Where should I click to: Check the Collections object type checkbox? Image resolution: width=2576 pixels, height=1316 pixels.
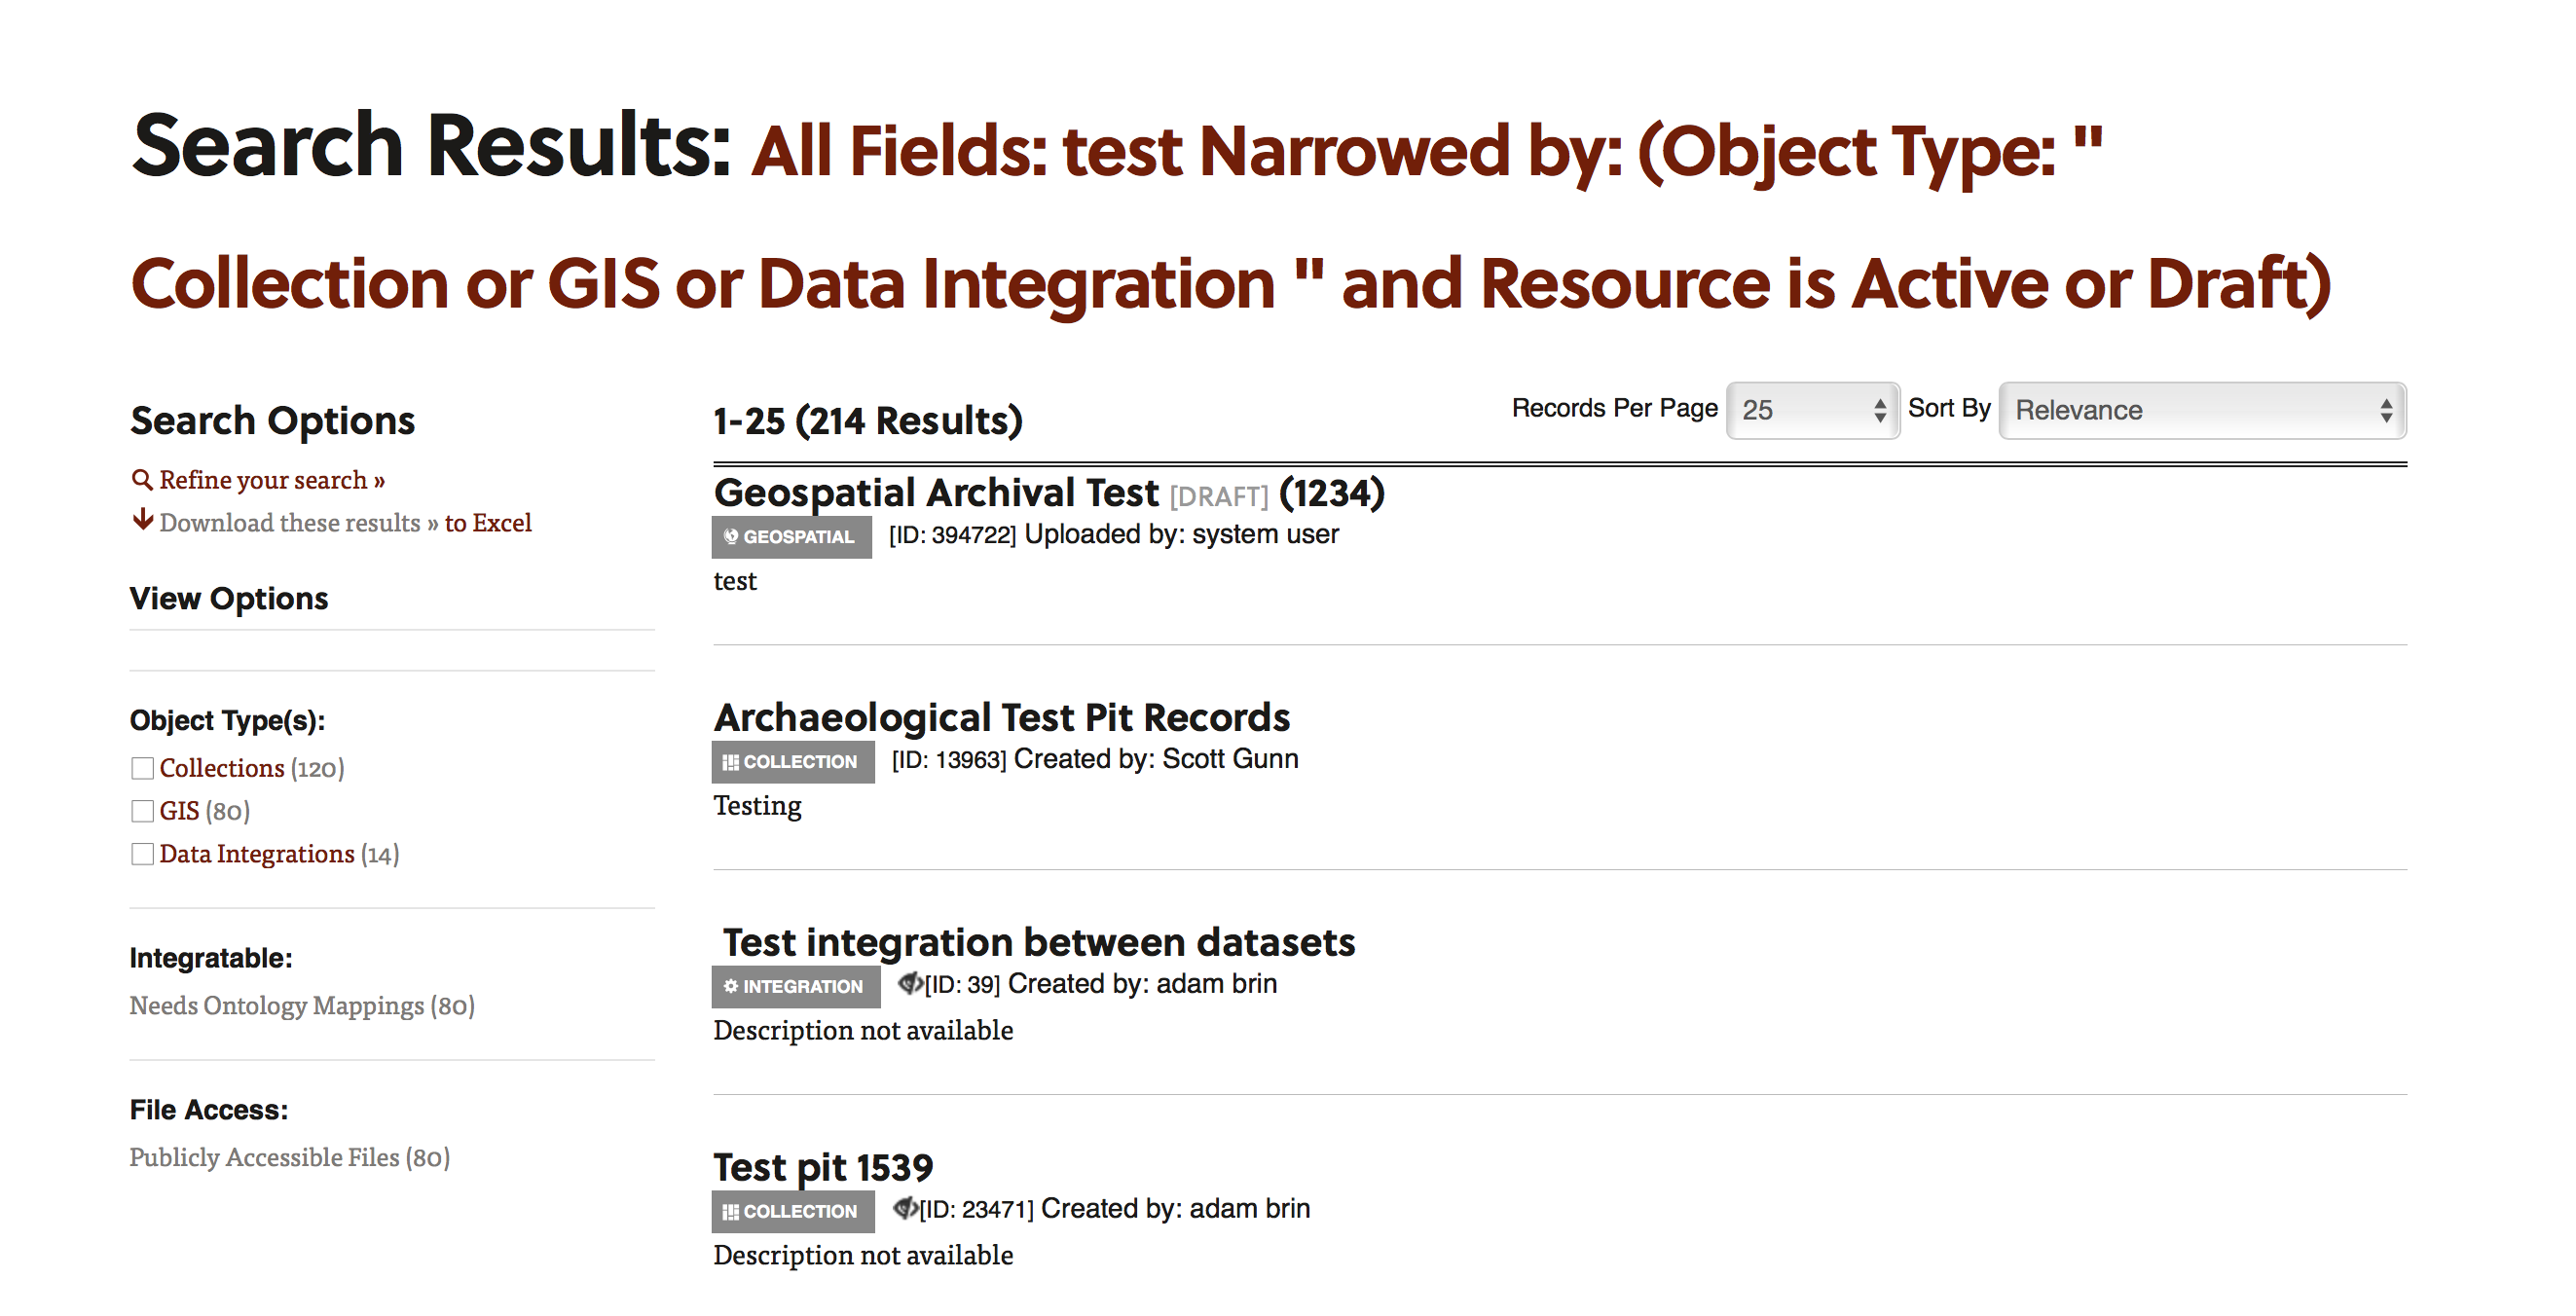(143, 768)
